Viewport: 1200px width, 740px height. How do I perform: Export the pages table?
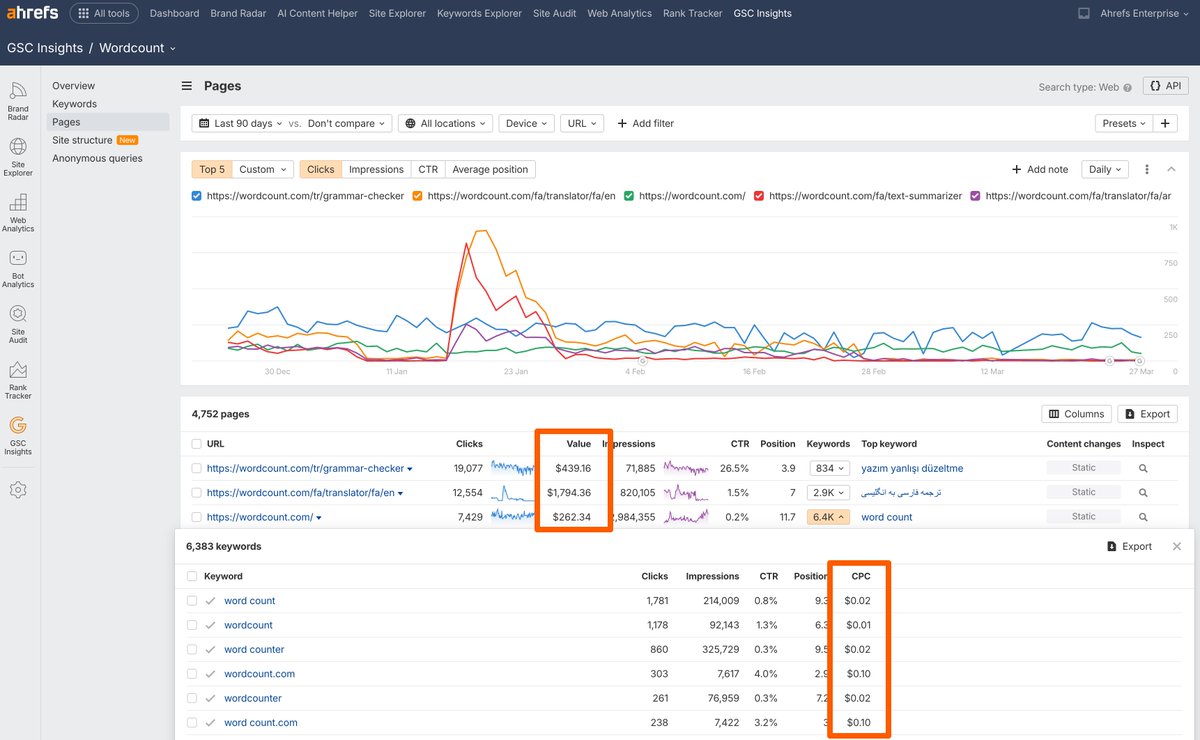coord(1147,413)
